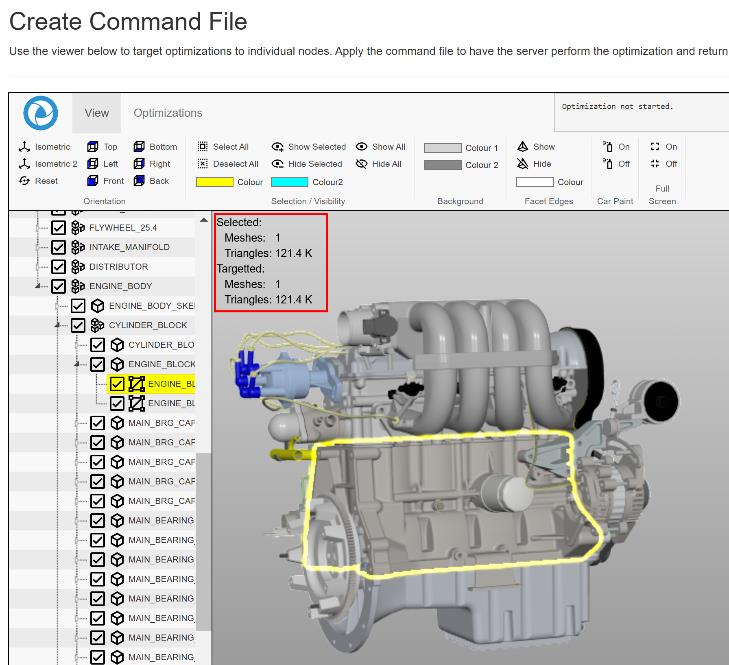
Task: Collapse the ENGINE_BLOCK tree node
Action: click(x=77, y=364)
